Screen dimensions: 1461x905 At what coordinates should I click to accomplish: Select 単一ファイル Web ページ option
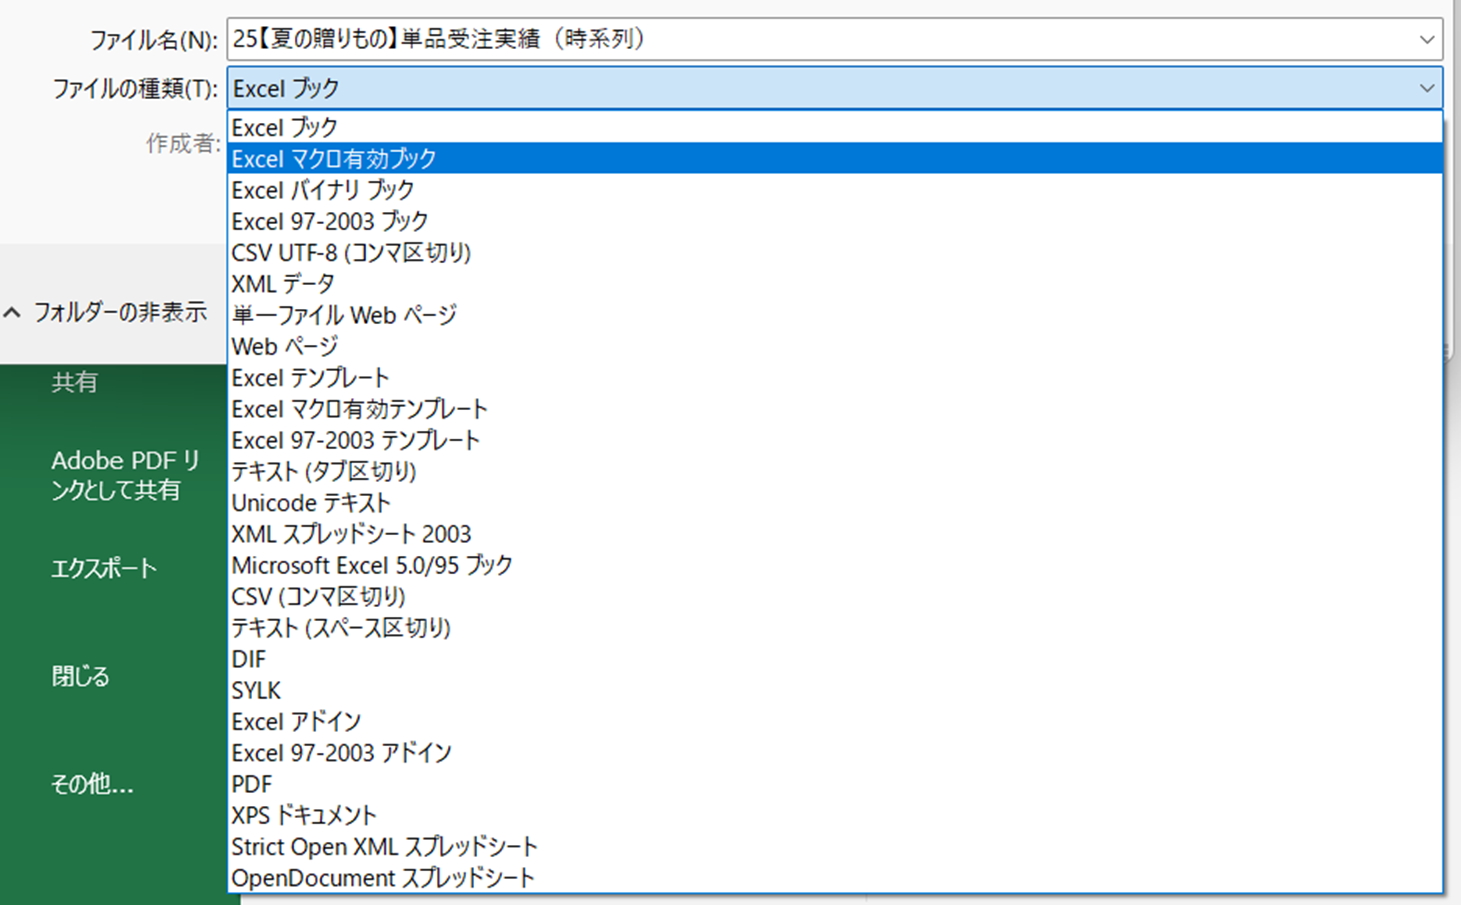click(x=835, y=315)
